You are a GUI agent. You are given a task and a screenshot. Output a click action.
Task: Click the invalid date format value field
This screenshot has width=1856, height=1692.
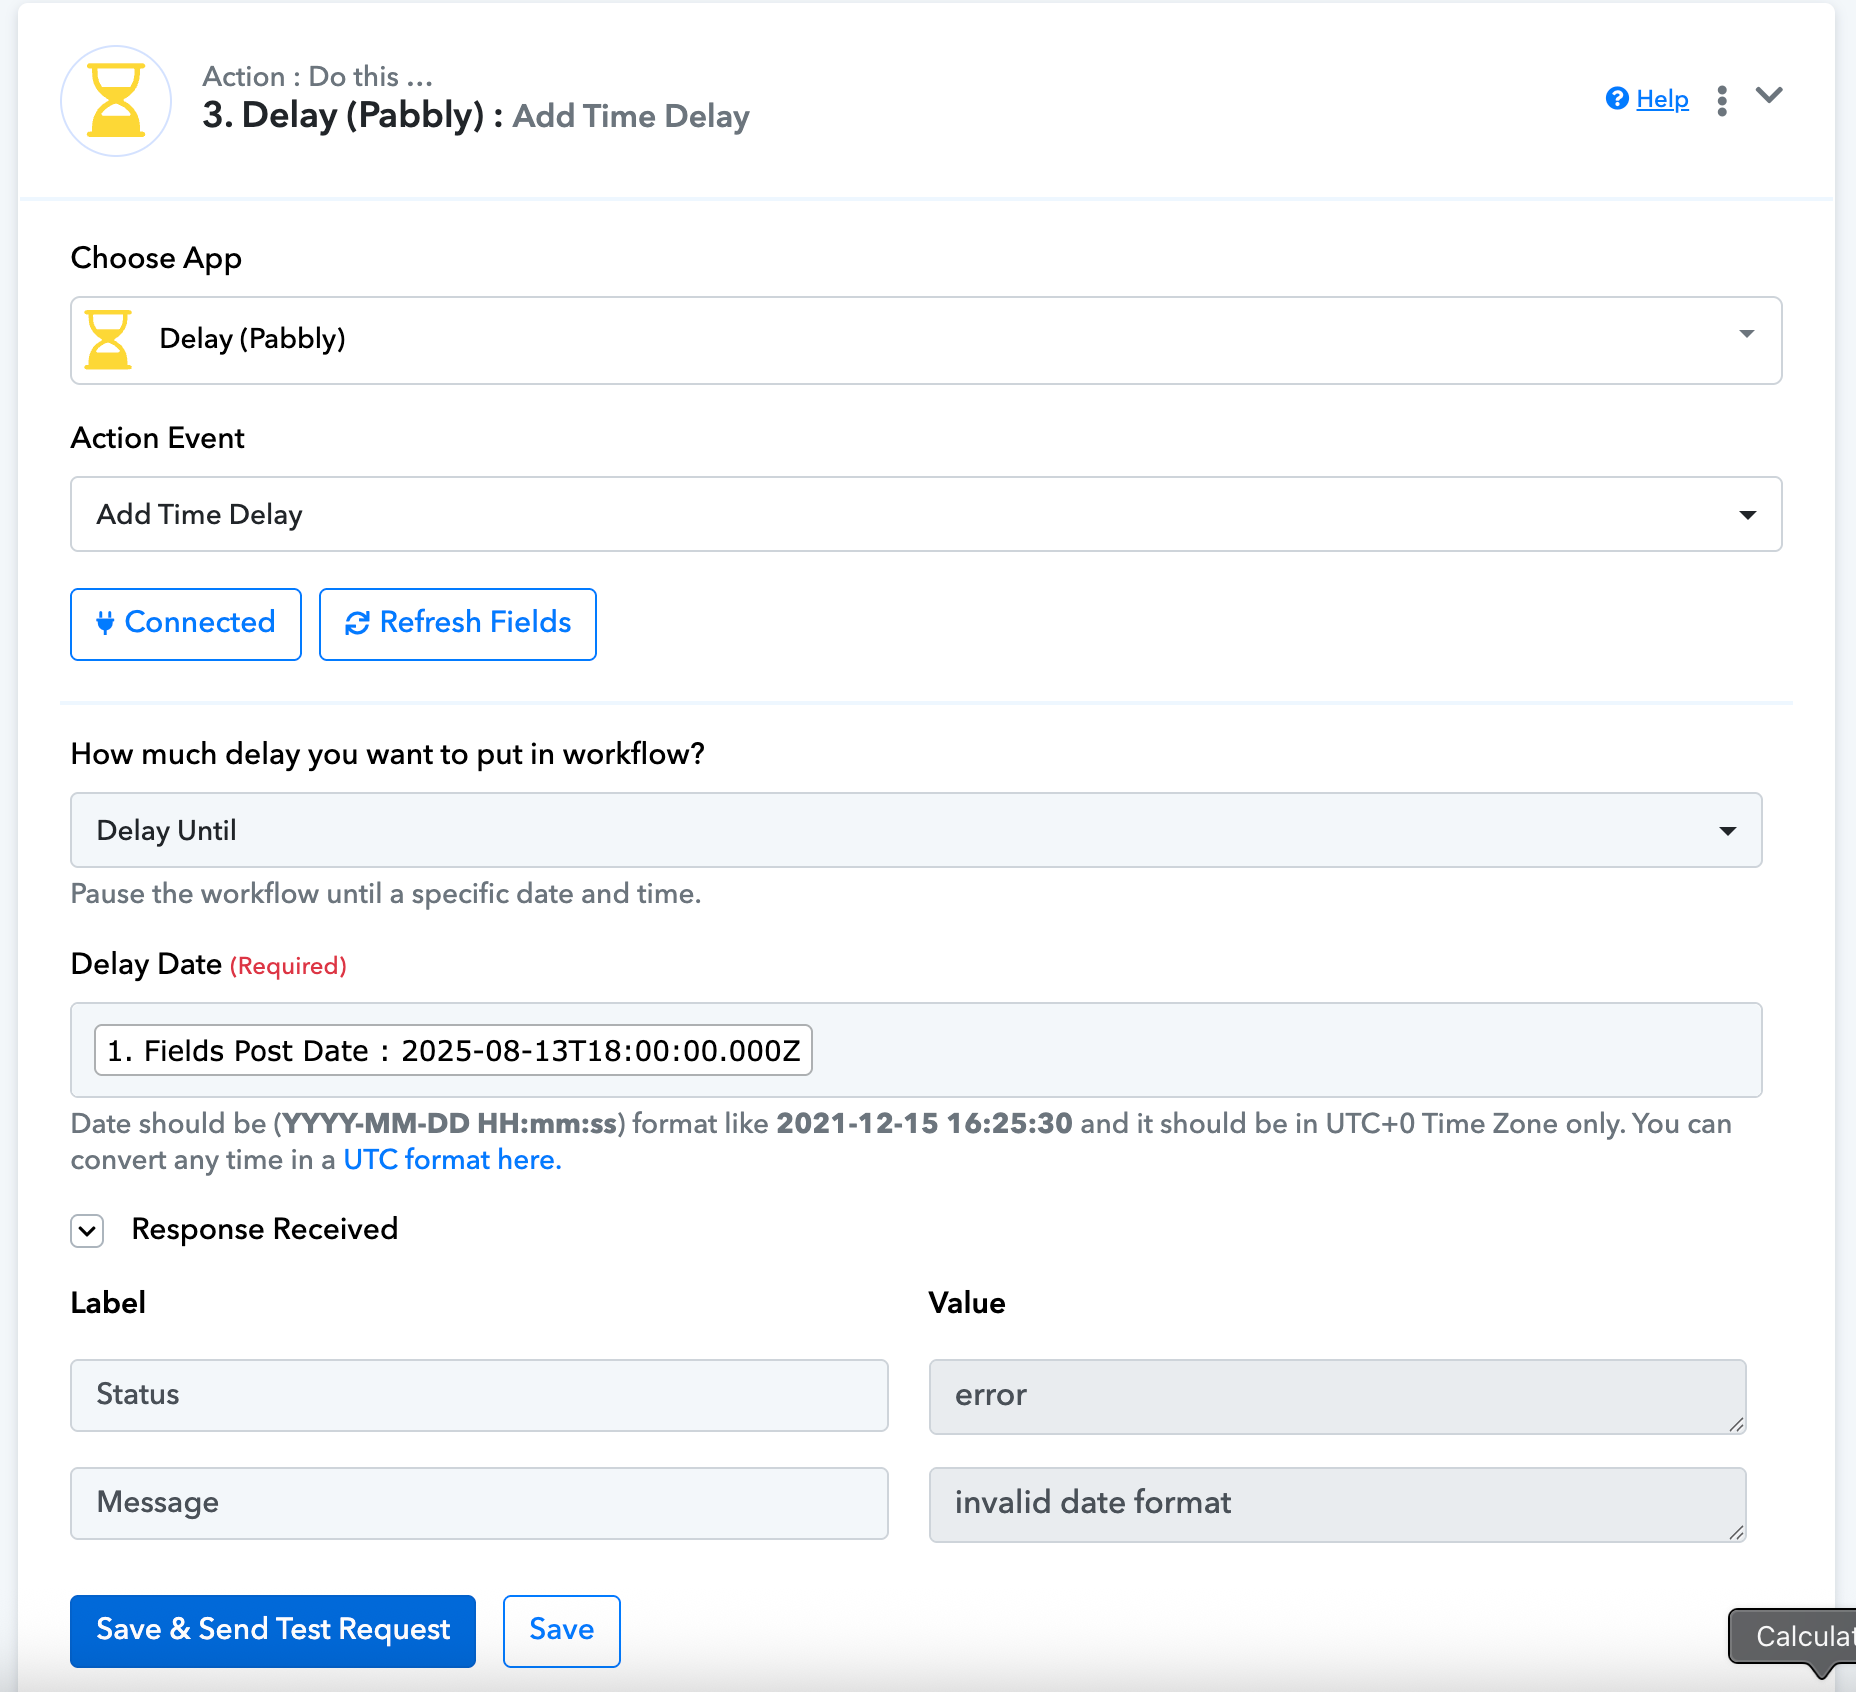click(1337, 1504)
